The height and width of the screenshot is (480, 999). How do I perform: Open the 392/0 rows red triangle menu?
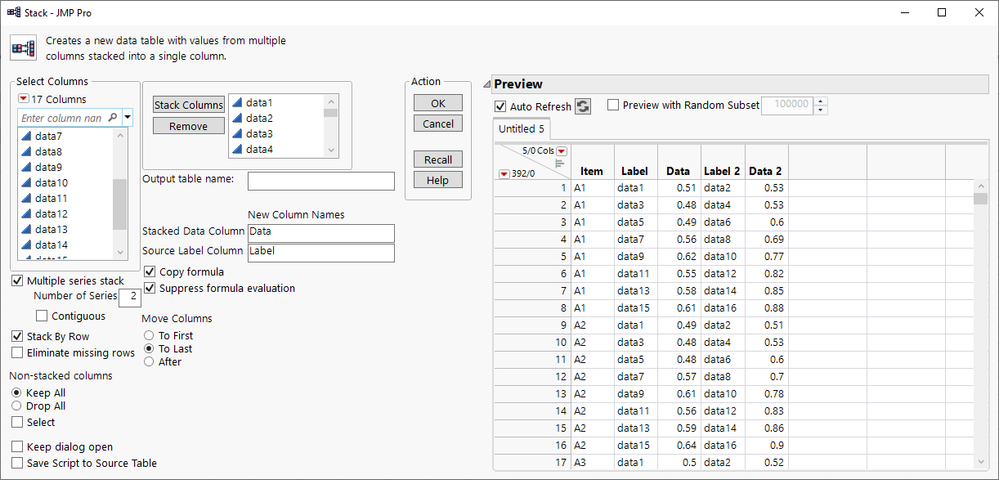[x=504, y=174]
